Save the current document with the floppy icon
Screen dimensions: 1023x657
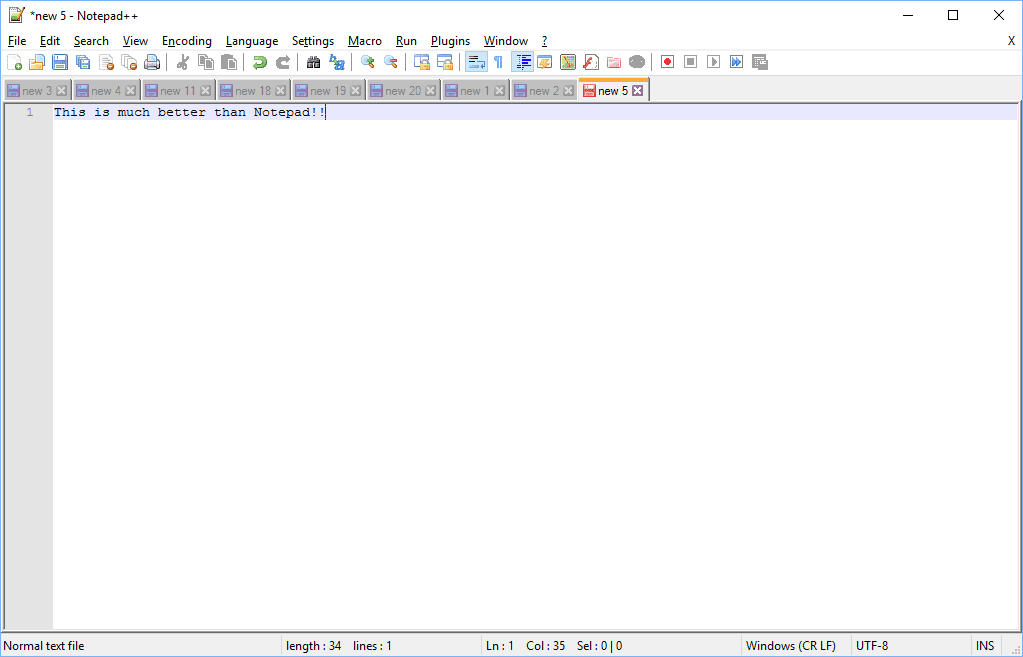click(60, 62)
